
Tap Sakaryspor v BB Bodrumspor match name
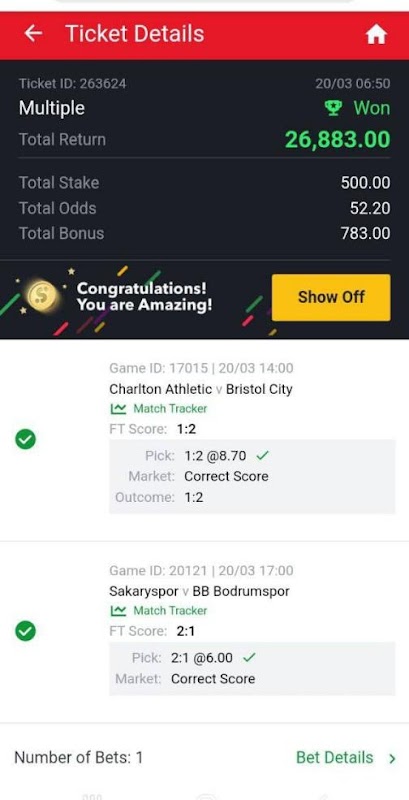click(199, 592)
